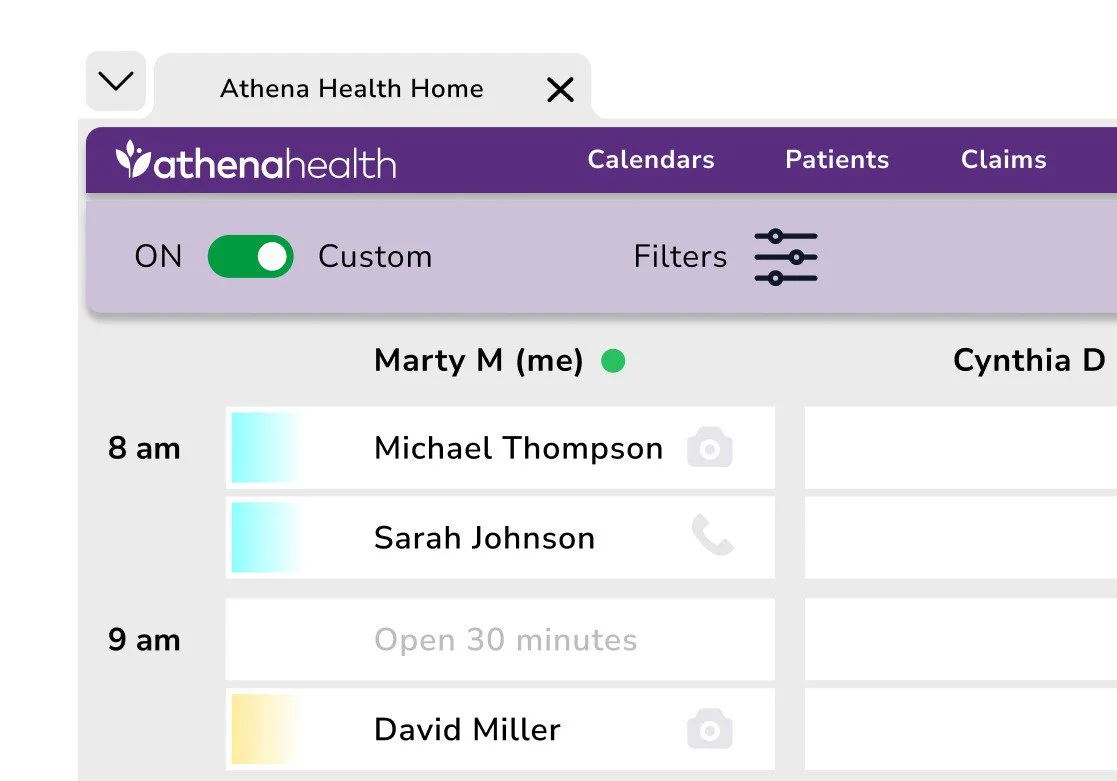Open the Calendars menu
The width and height of the screenshot is (1117, 781).
(650, 160)
